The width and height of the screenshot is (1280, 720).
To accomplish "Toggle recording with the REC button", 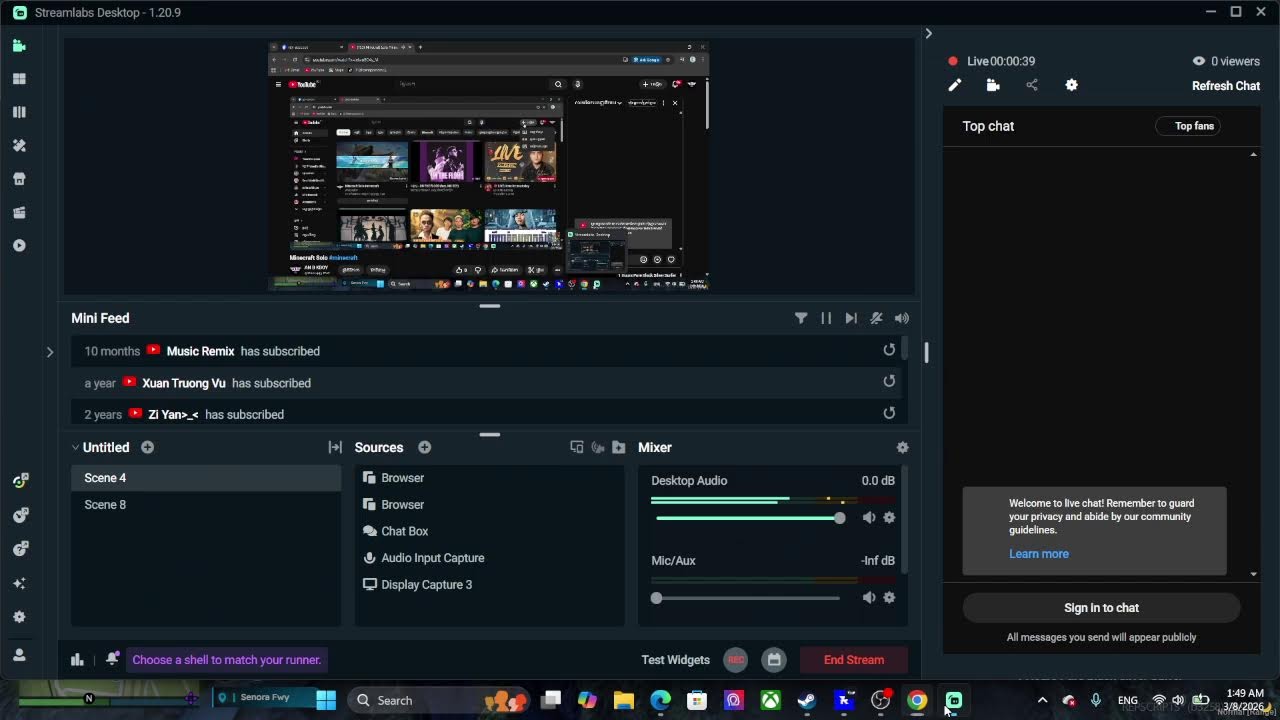I will point(736,660).
